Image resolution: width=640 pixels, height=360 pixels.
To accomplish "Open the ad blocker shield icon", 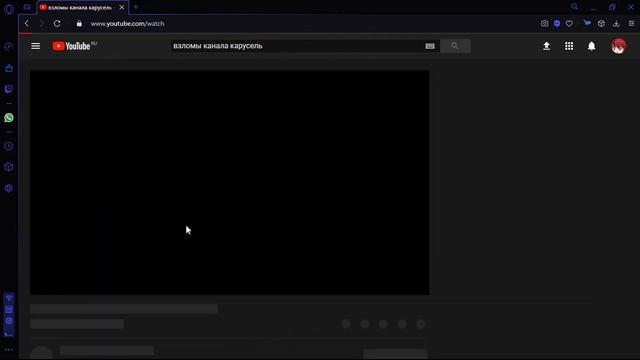I will [x=557, y=24].
